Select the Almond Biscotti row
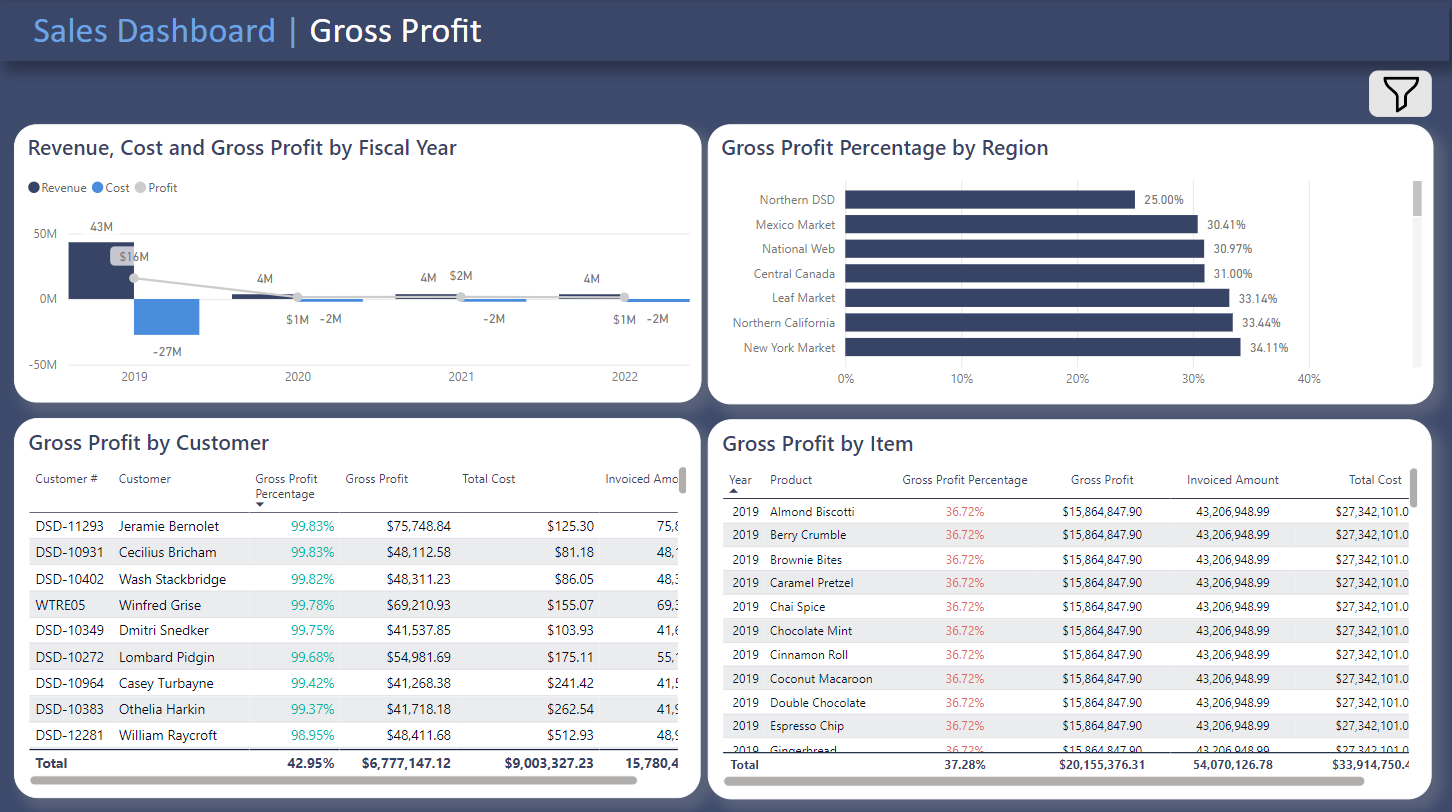Image resolution: width=1452 pixels, height=812 pixels. tap(1066, 511)
